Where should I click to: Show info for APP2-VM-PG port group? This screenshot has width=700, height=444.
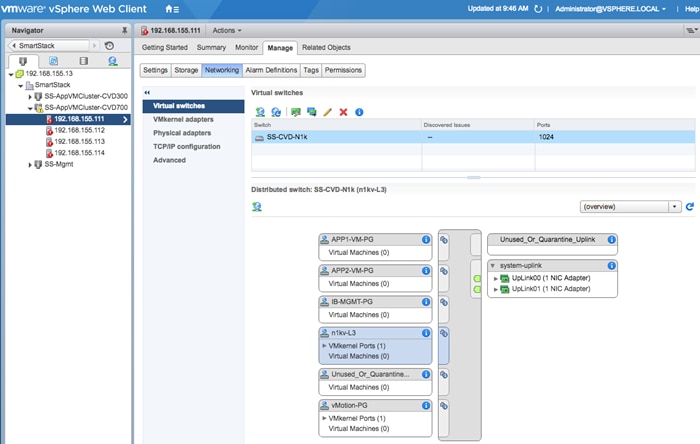426,271
